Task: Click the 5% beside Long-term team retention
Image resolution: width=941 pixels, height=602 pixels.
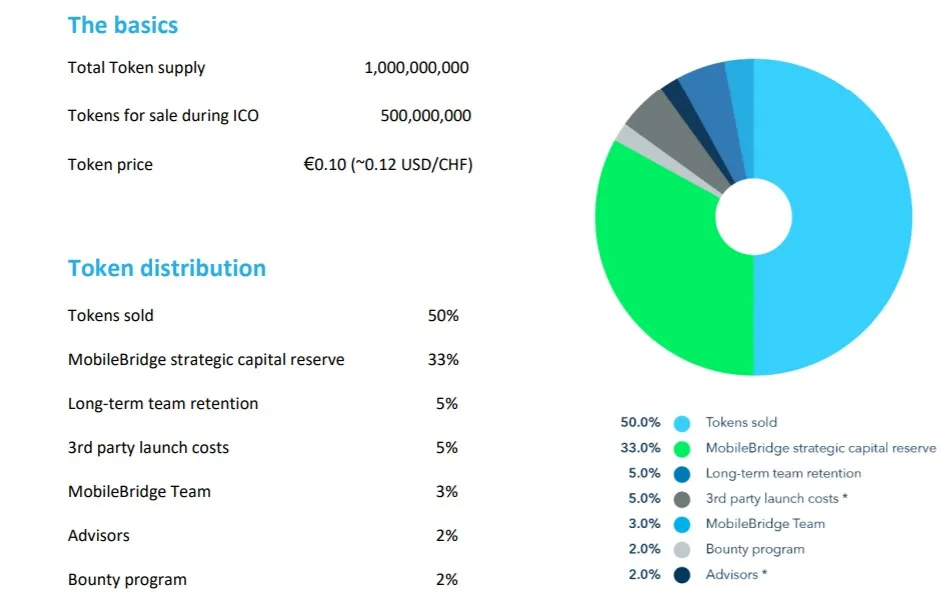Action: (x=446, y=403)
